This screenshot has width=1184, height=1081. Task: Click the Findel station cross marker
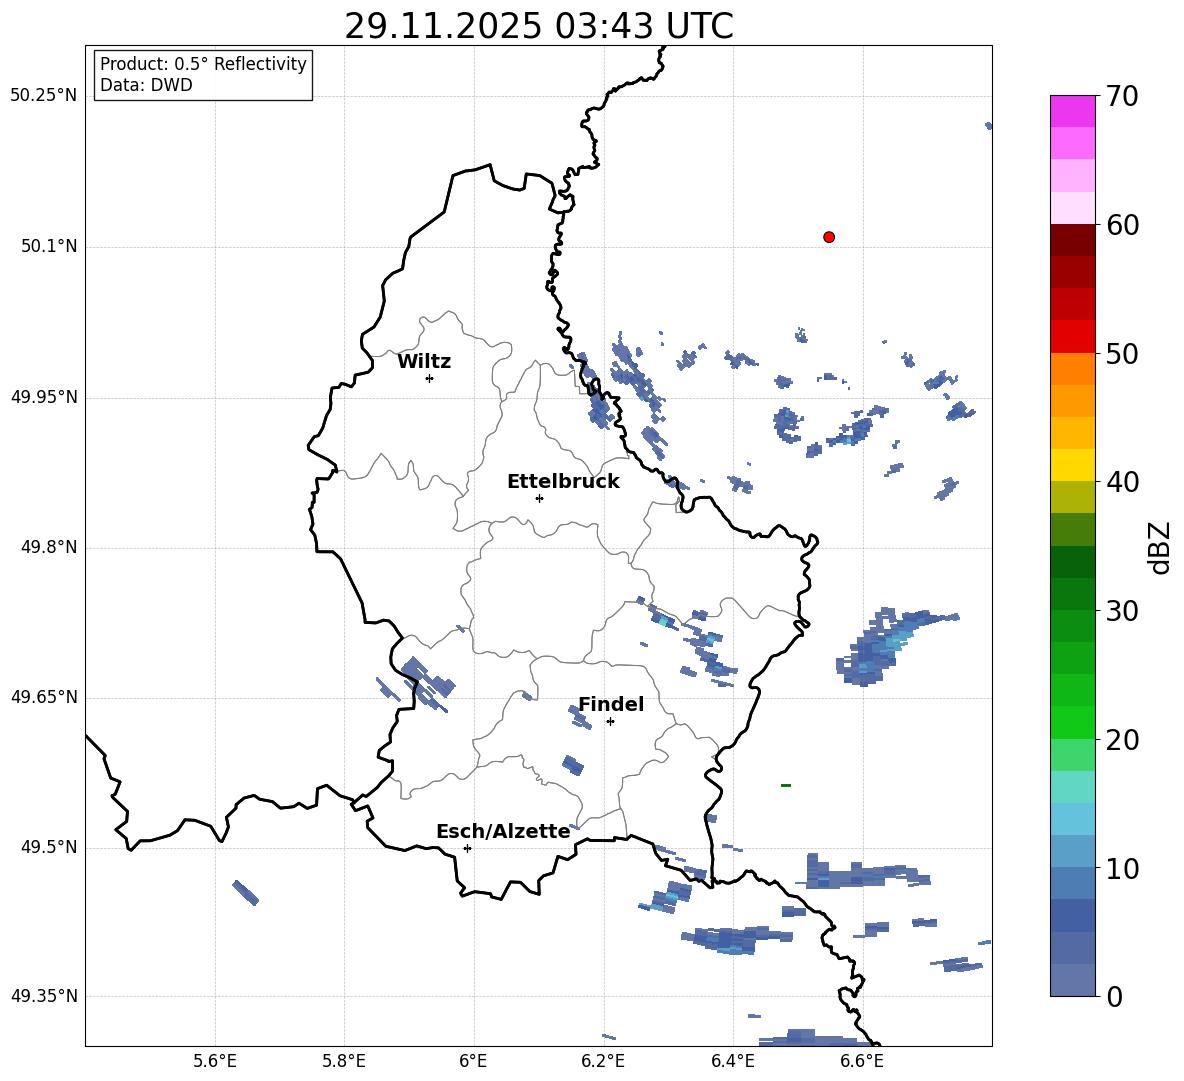pos(610,722)
